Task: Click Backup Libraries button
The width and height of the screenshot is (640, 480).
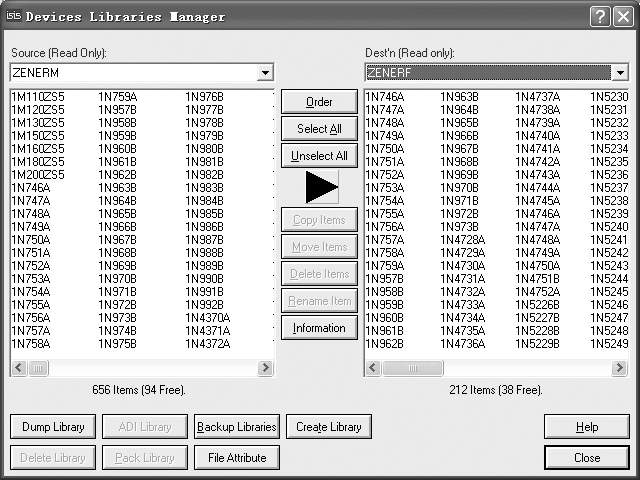Action: [237, 427]
